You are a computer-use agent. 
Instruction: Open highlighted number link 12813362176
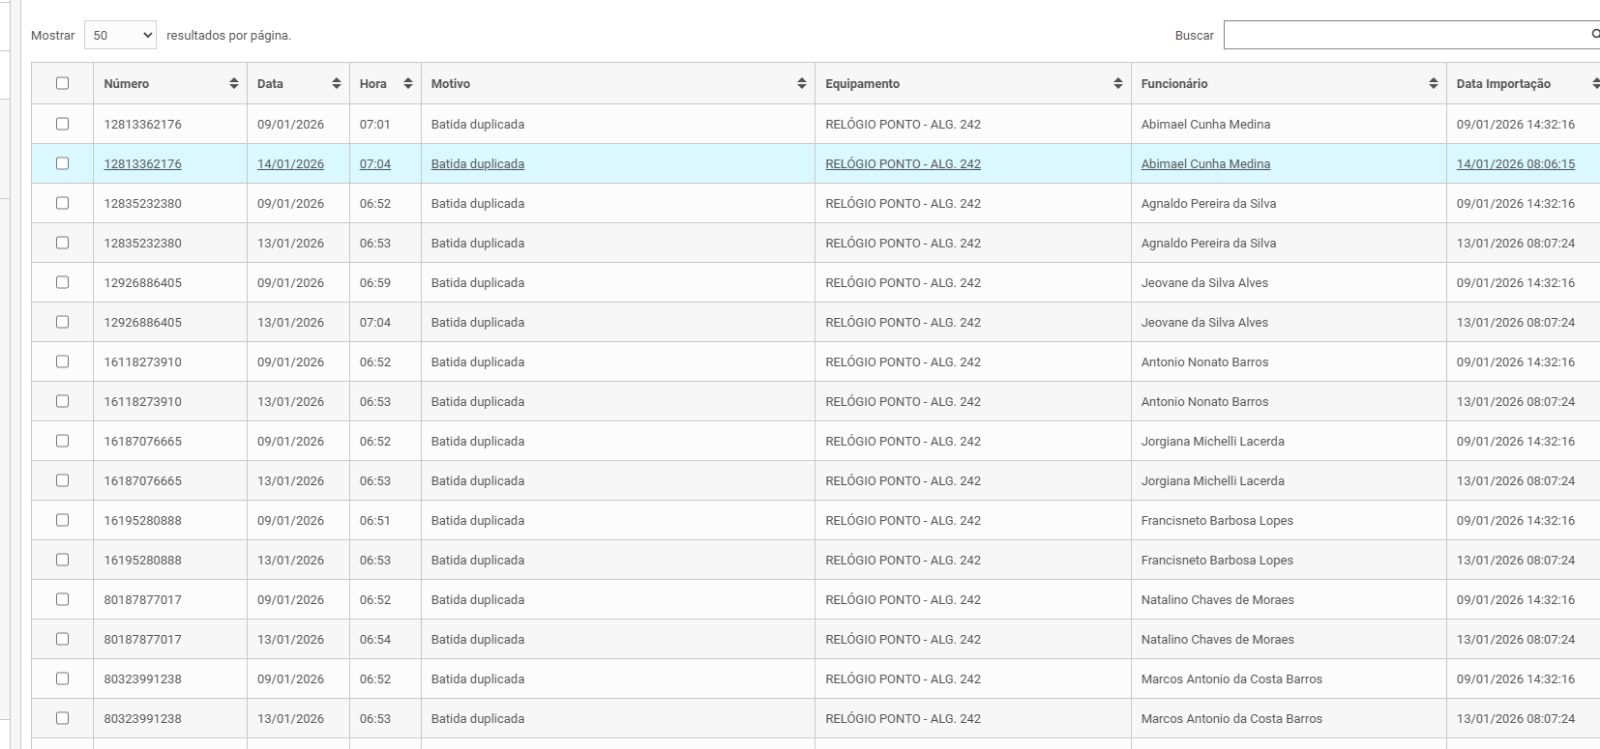click(143, 164)
